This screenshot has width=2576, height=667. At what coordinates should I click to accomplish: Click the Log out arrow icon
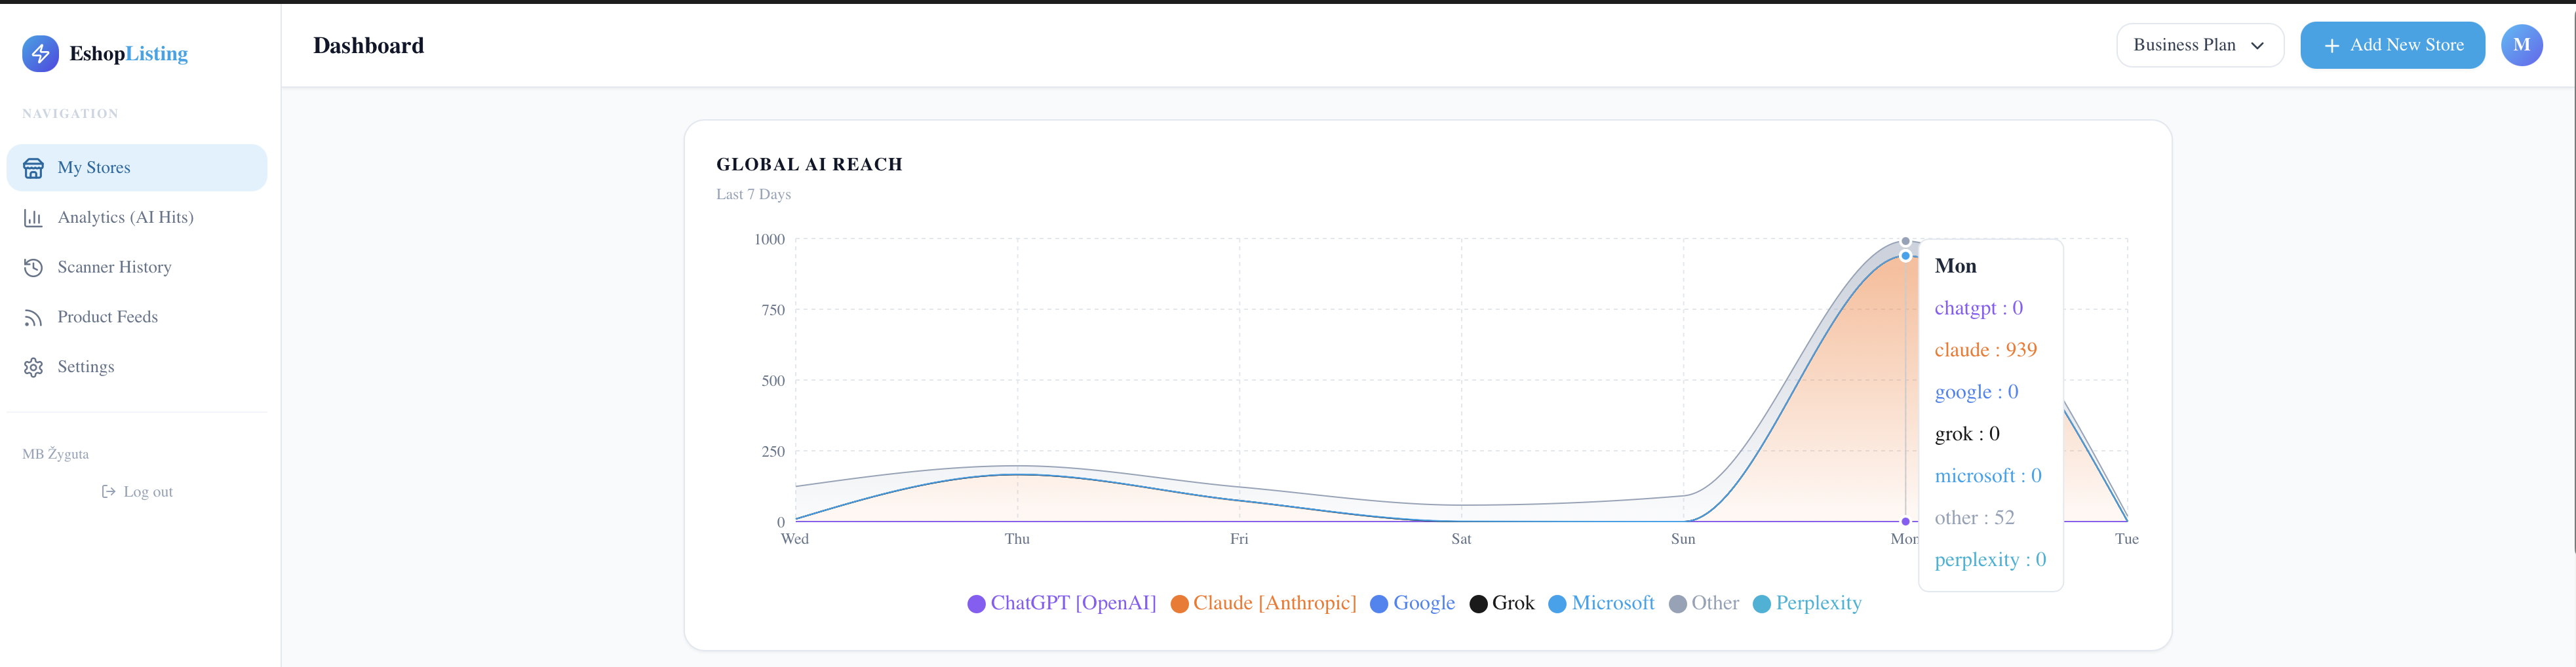coord(108,492)
